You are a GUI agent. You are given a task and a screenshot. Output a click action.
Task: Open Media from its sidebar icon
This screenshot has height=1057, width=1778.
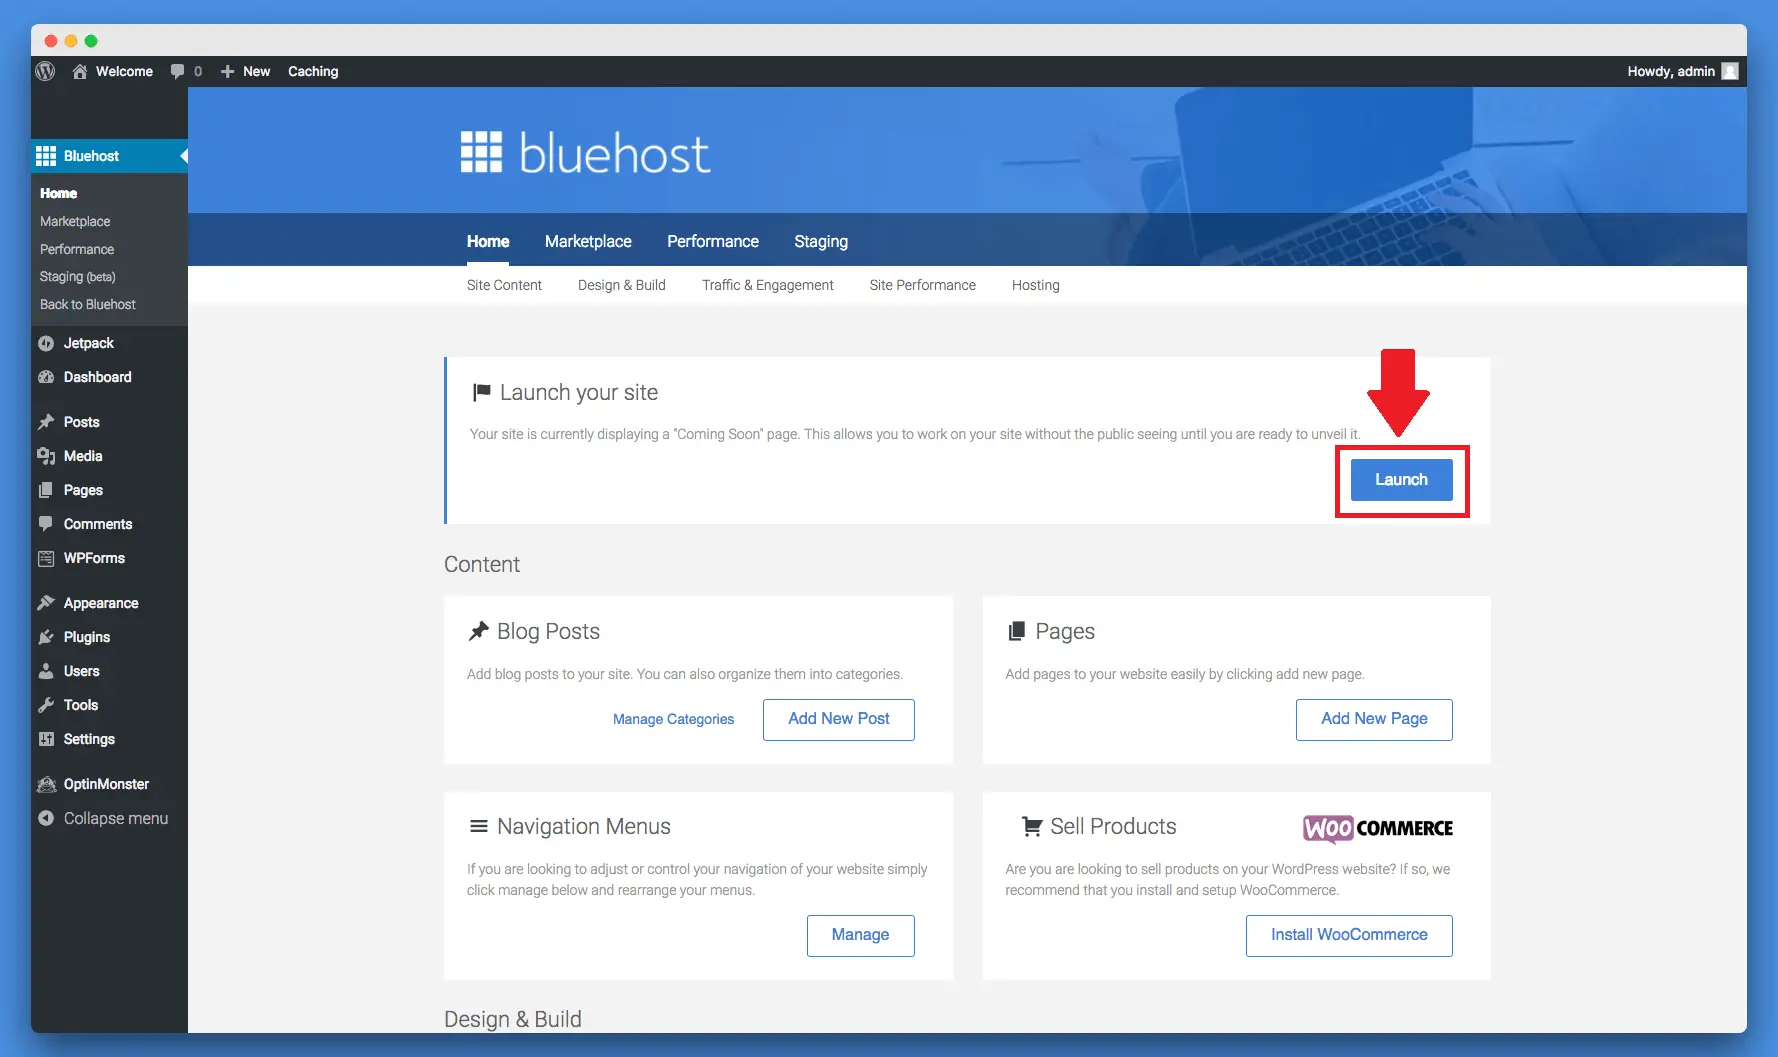[x=46, y=456]
